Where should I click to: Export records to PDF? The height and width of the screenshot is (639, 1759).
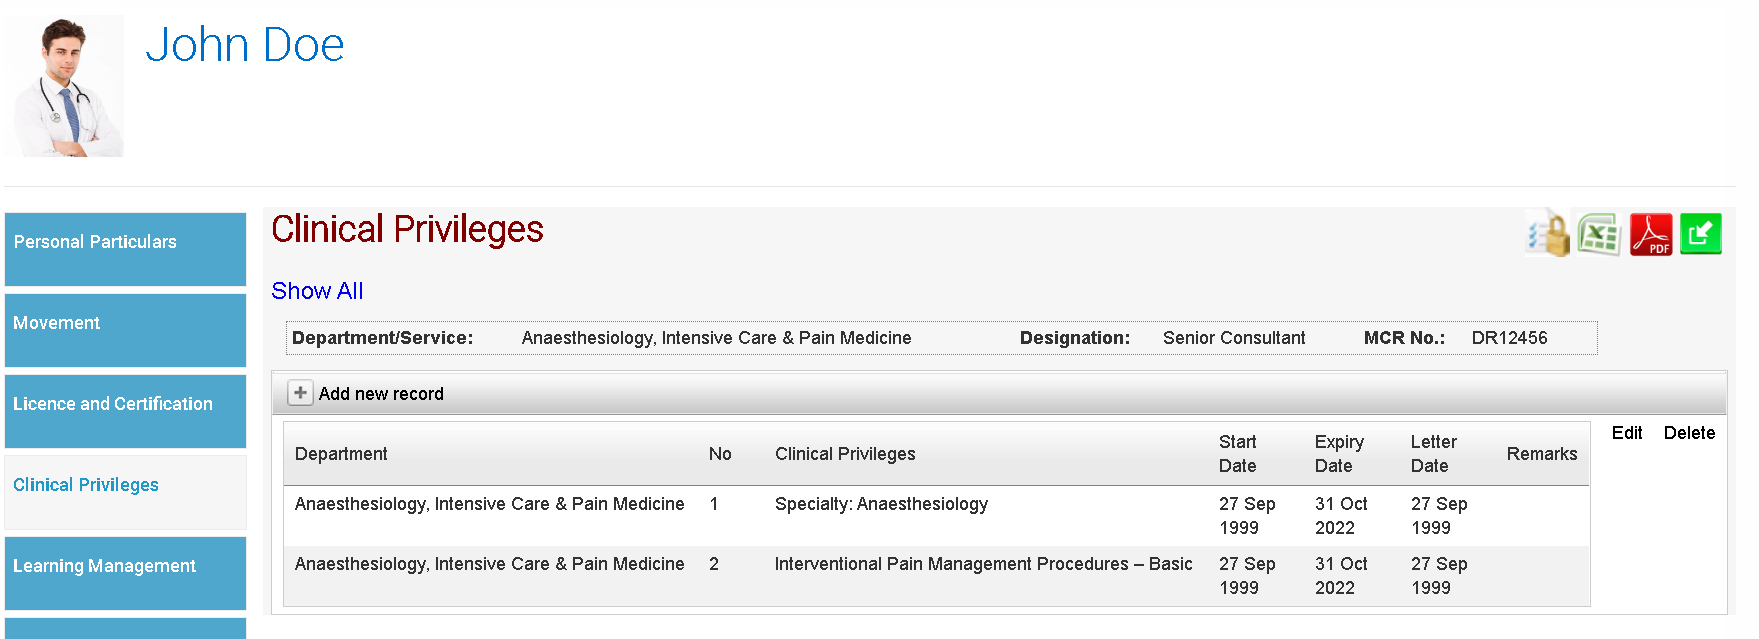pyautogui.click(x=1651, y=235)
